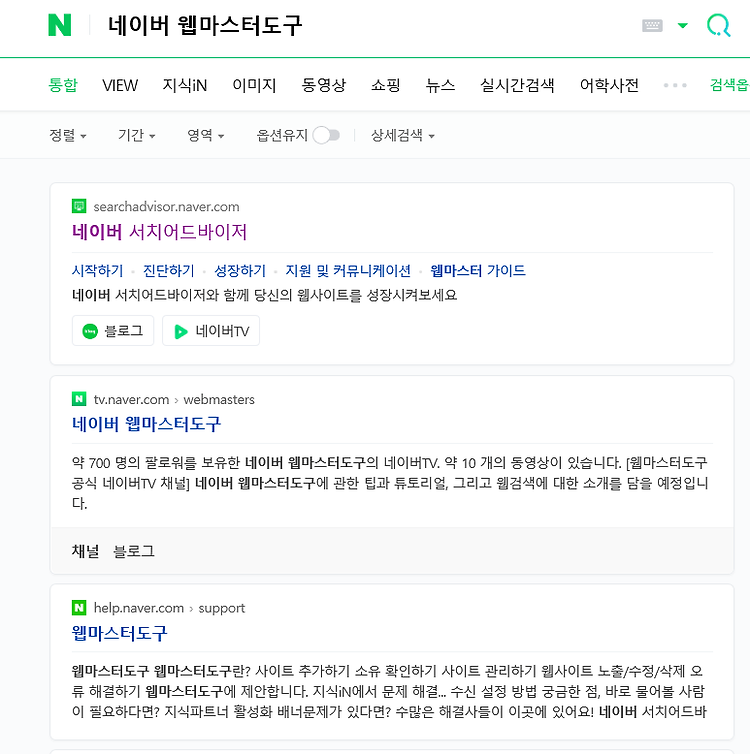Open the searchadvisor.naver.com URL
This screenshot has height=754, width=750.
166,206
